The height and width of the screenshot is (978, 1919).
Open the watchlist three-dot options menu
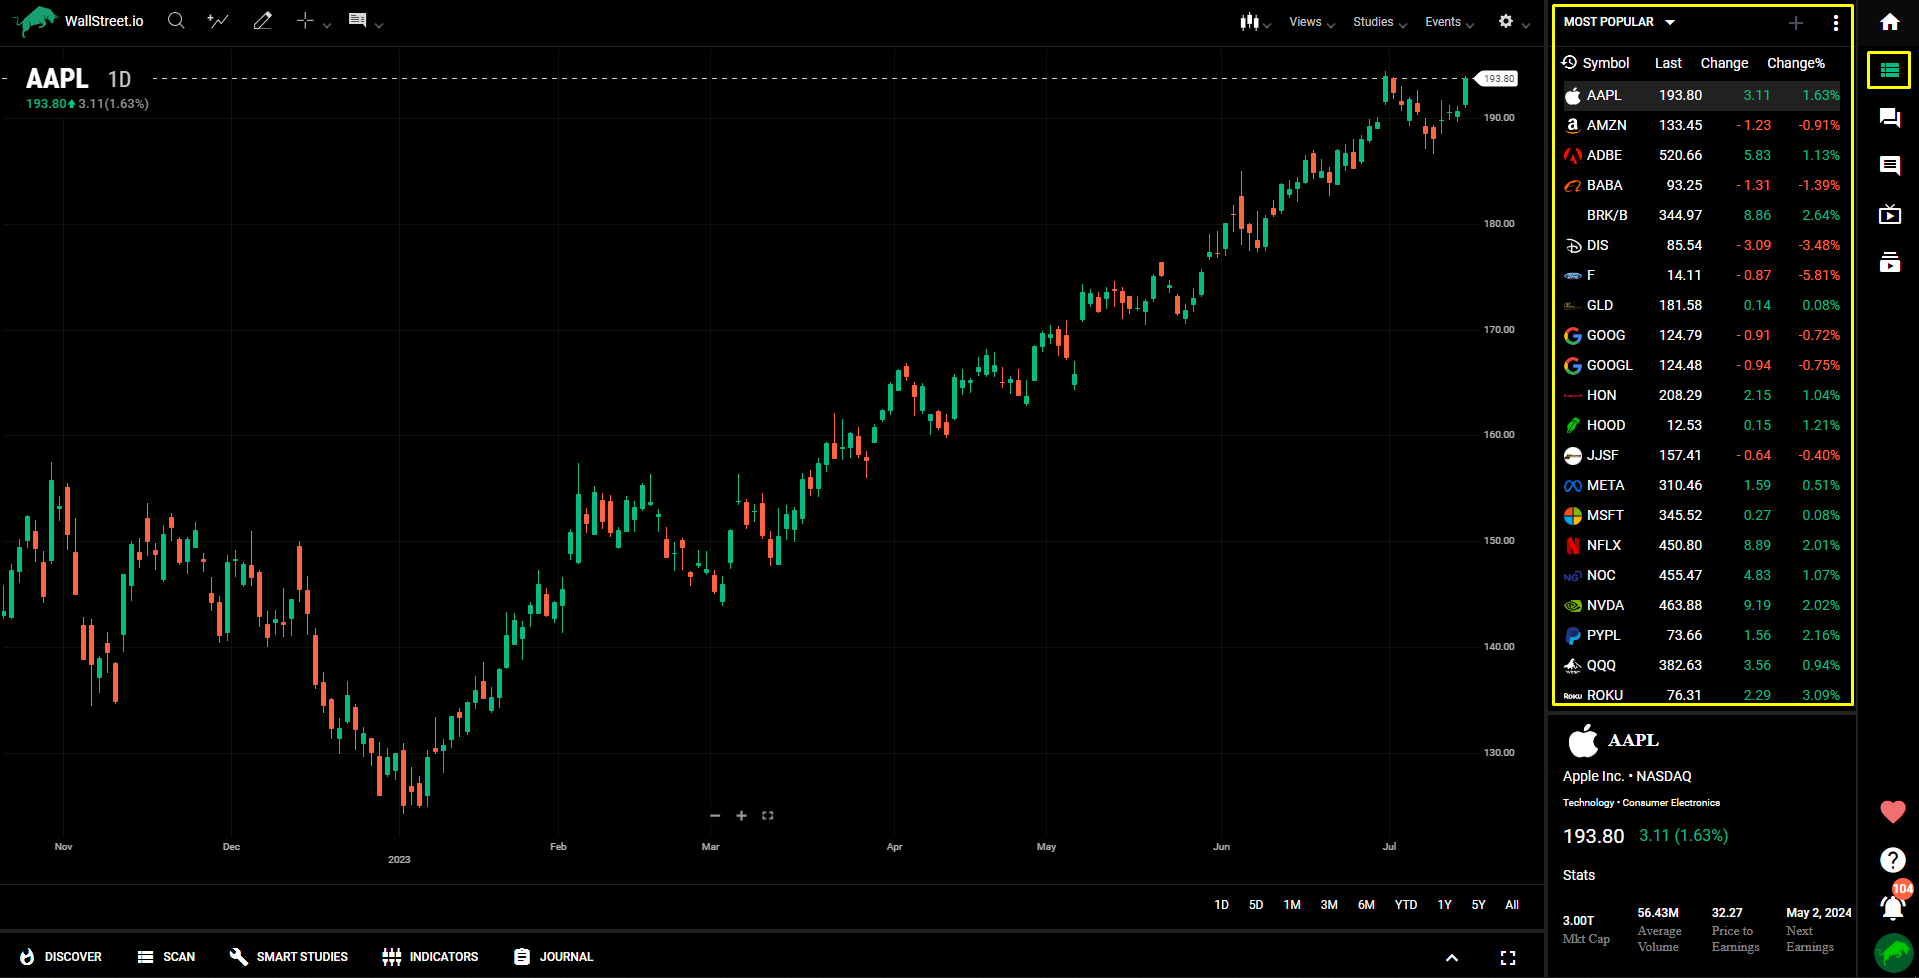[1835, 22]
